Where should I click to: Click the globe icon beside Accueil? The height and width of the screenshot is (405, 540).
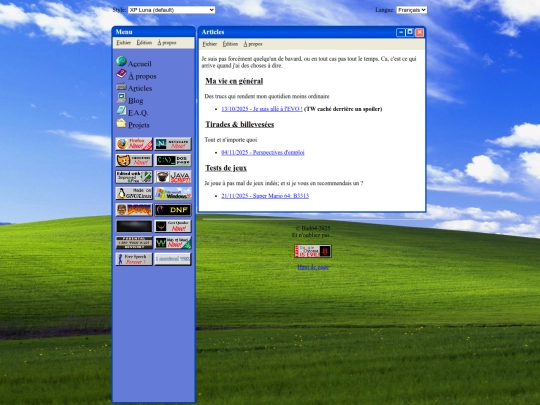(x=121, y=61)
